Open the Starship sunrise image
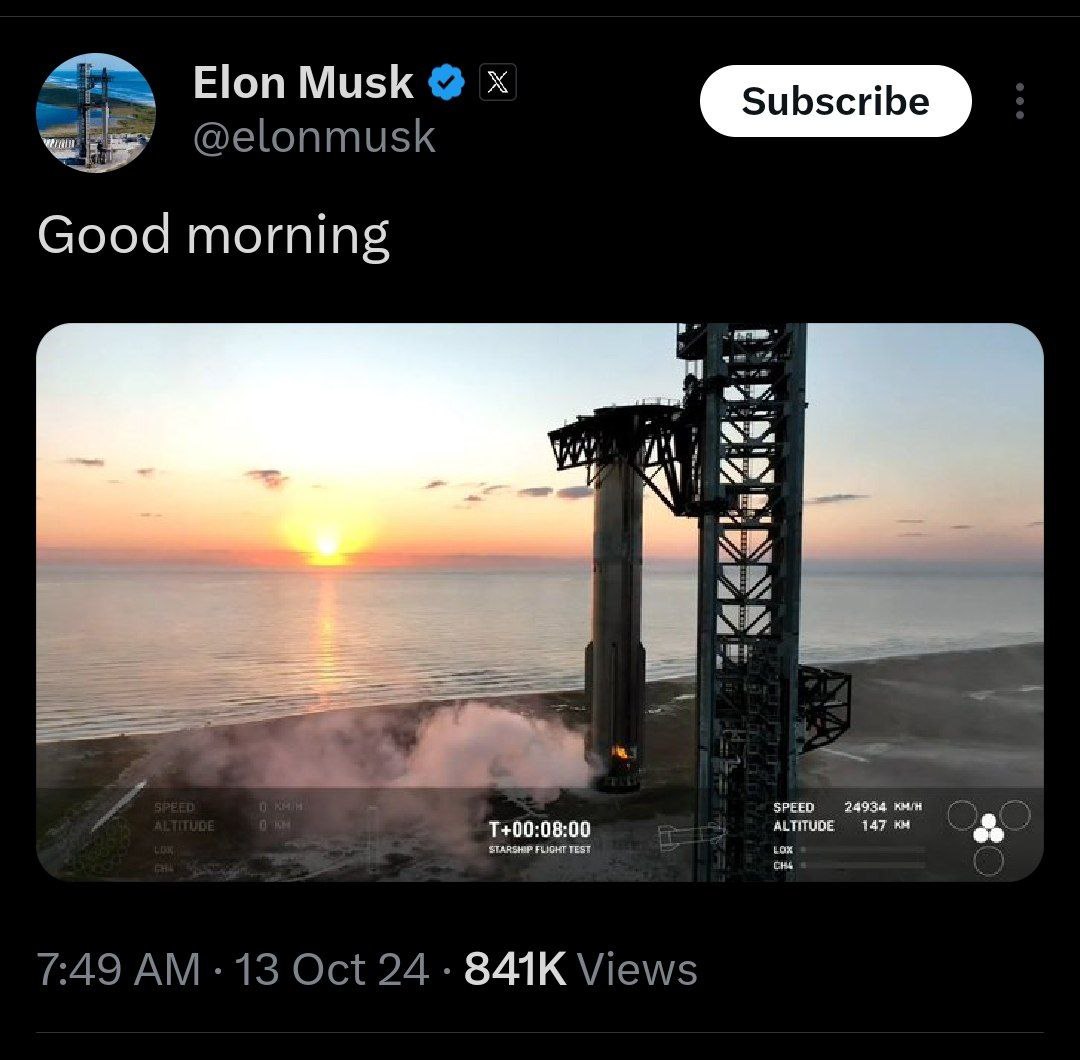The image size is (1080, 1060). [x=540, y=602]
